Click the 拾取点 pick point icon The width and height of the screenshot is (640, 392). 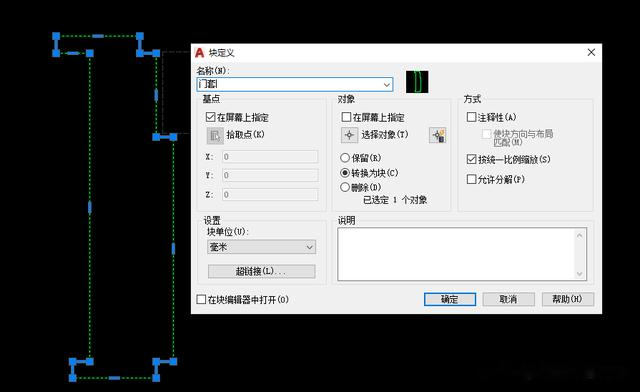[x=215, y=136]
